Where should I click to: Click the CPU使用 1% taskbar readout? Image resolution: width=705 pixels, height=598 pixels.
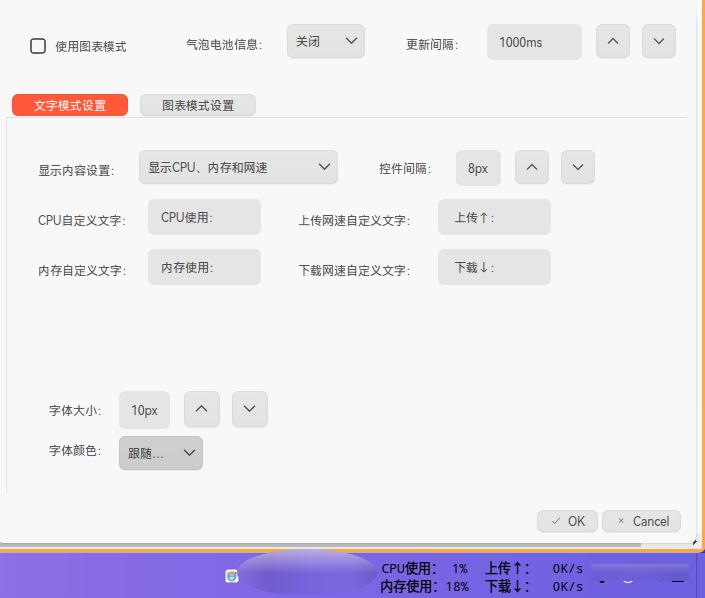[424, 569]
